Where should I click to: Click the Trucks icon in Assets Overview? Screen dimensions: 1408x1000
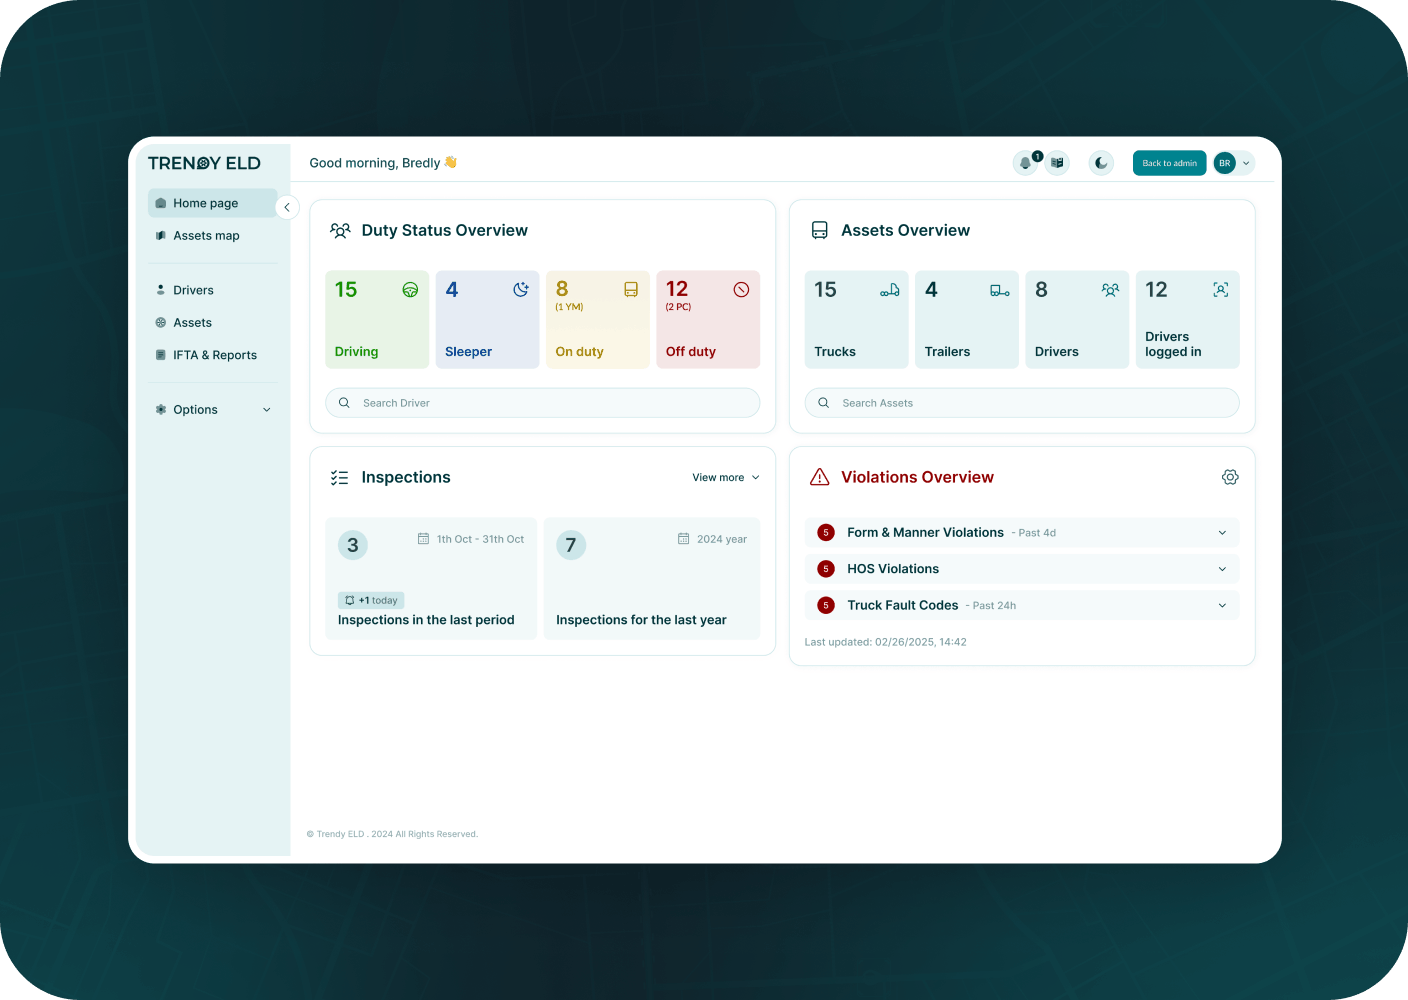(889, 290)
